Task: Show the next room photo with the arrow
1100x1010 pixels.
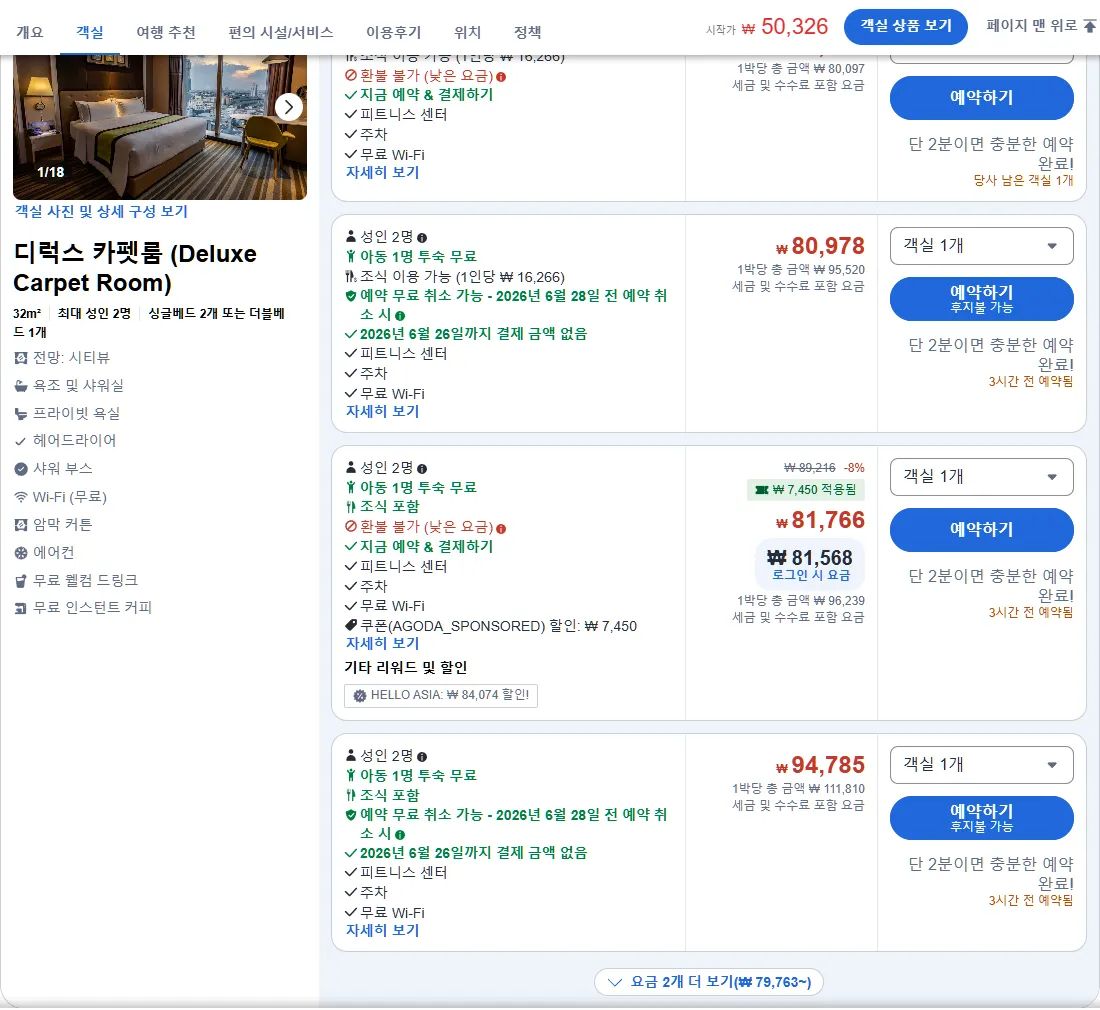Action: [288, 107]
